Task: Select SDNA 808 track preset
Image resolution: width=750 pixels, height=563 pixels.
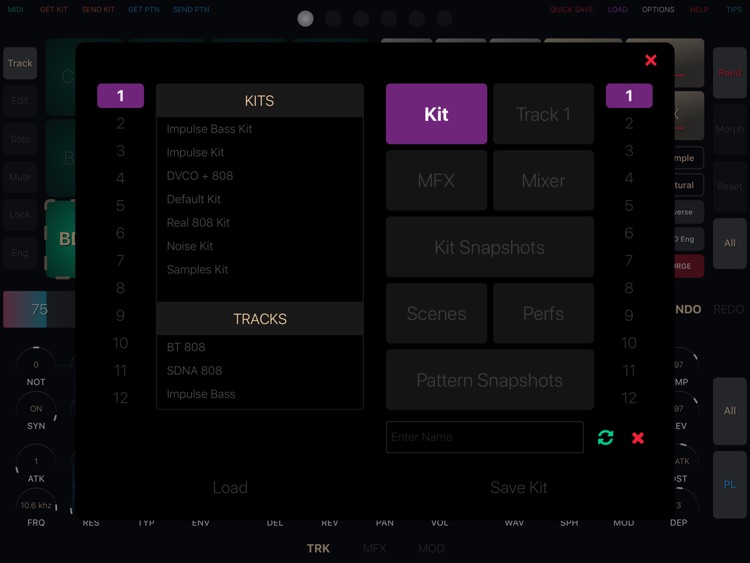Action: coord(260,370)
